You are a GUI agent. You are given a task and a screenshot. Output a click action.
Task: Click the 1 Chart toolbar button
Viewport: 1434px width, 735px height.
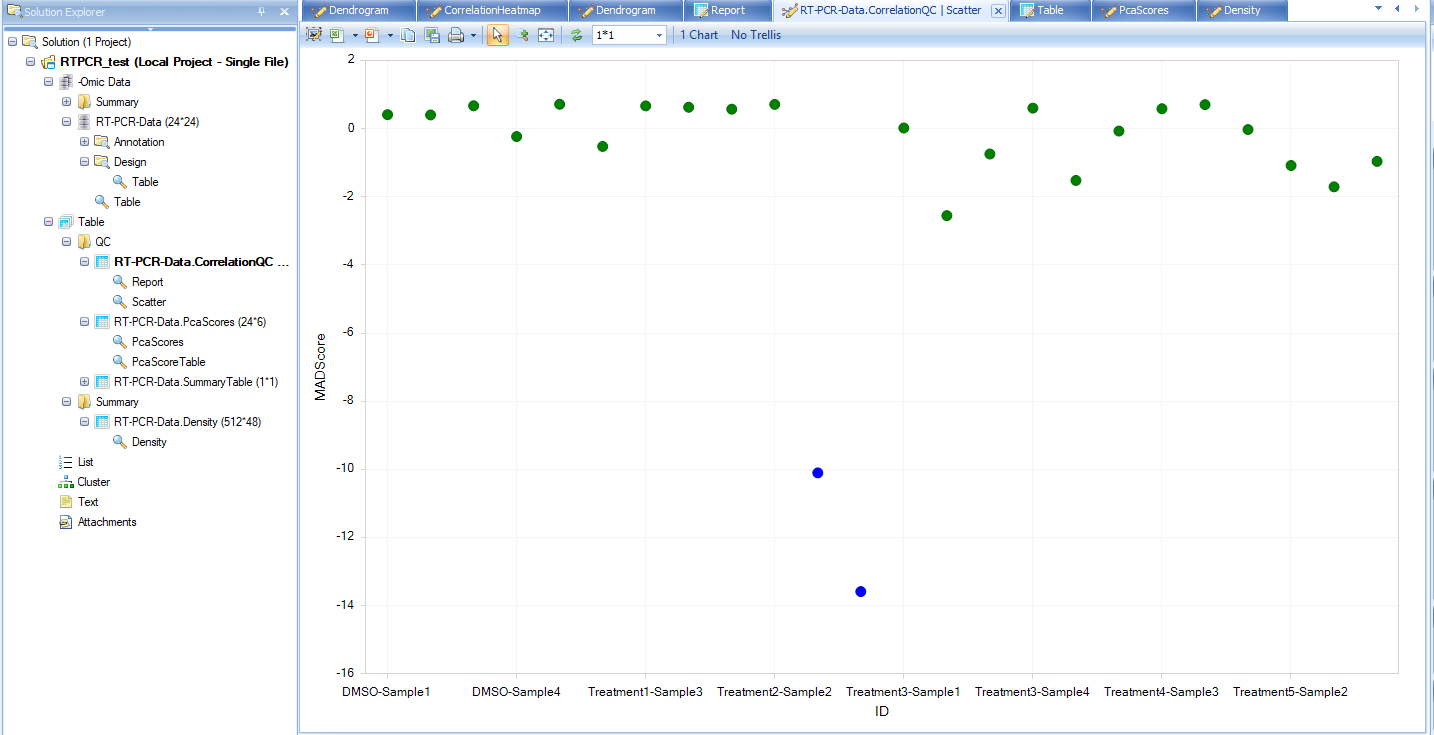[699, 35]
